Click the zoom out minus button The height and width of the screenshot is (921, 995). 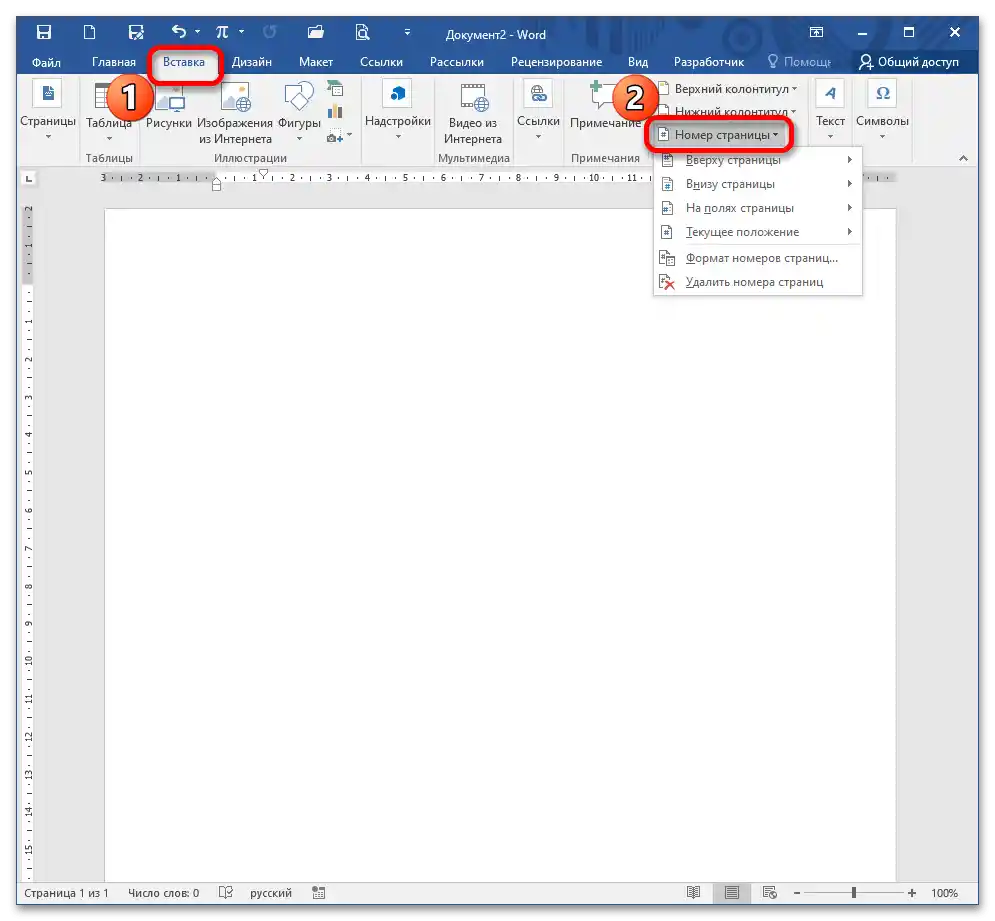797,893
